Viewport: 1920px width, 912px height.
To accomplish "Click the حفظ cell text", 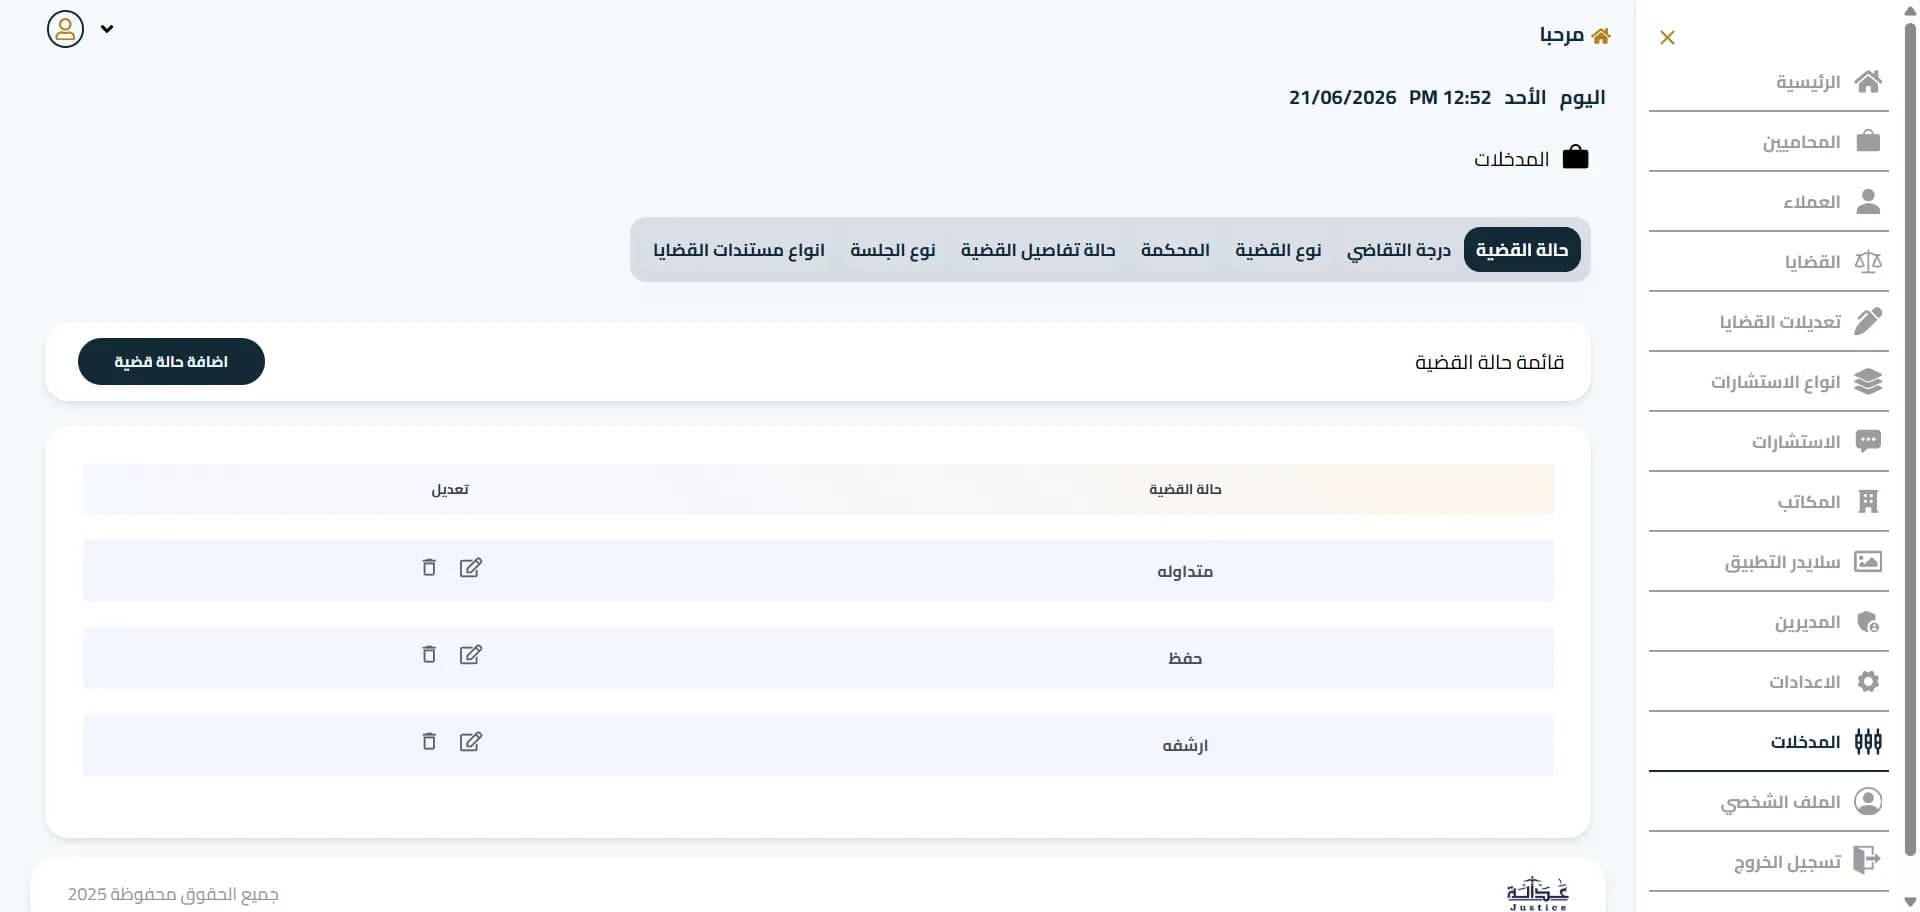I will pos(1185,658).
